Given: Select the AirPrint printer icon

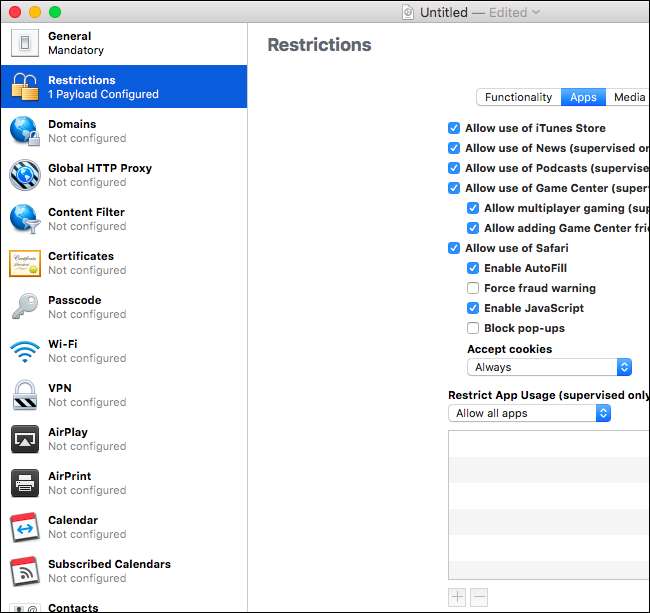Looking at the screenshot, I should (x=24, y=483).
